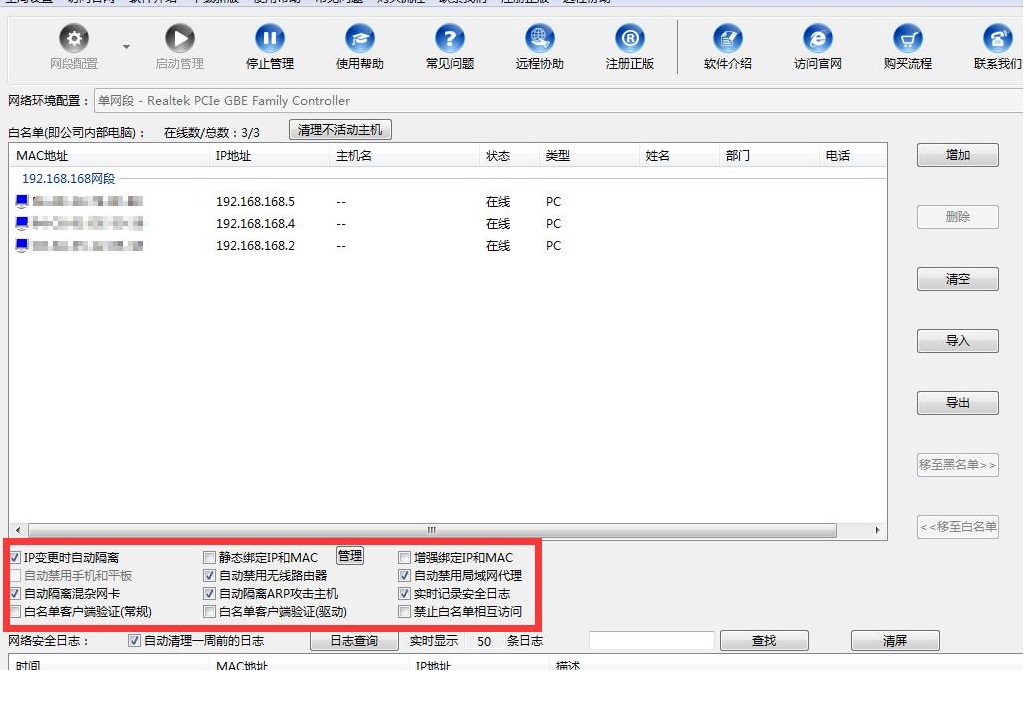Click the 管理 button beside static binding
The height and width of the screenshot is (704, 1025).
(350, 556)
